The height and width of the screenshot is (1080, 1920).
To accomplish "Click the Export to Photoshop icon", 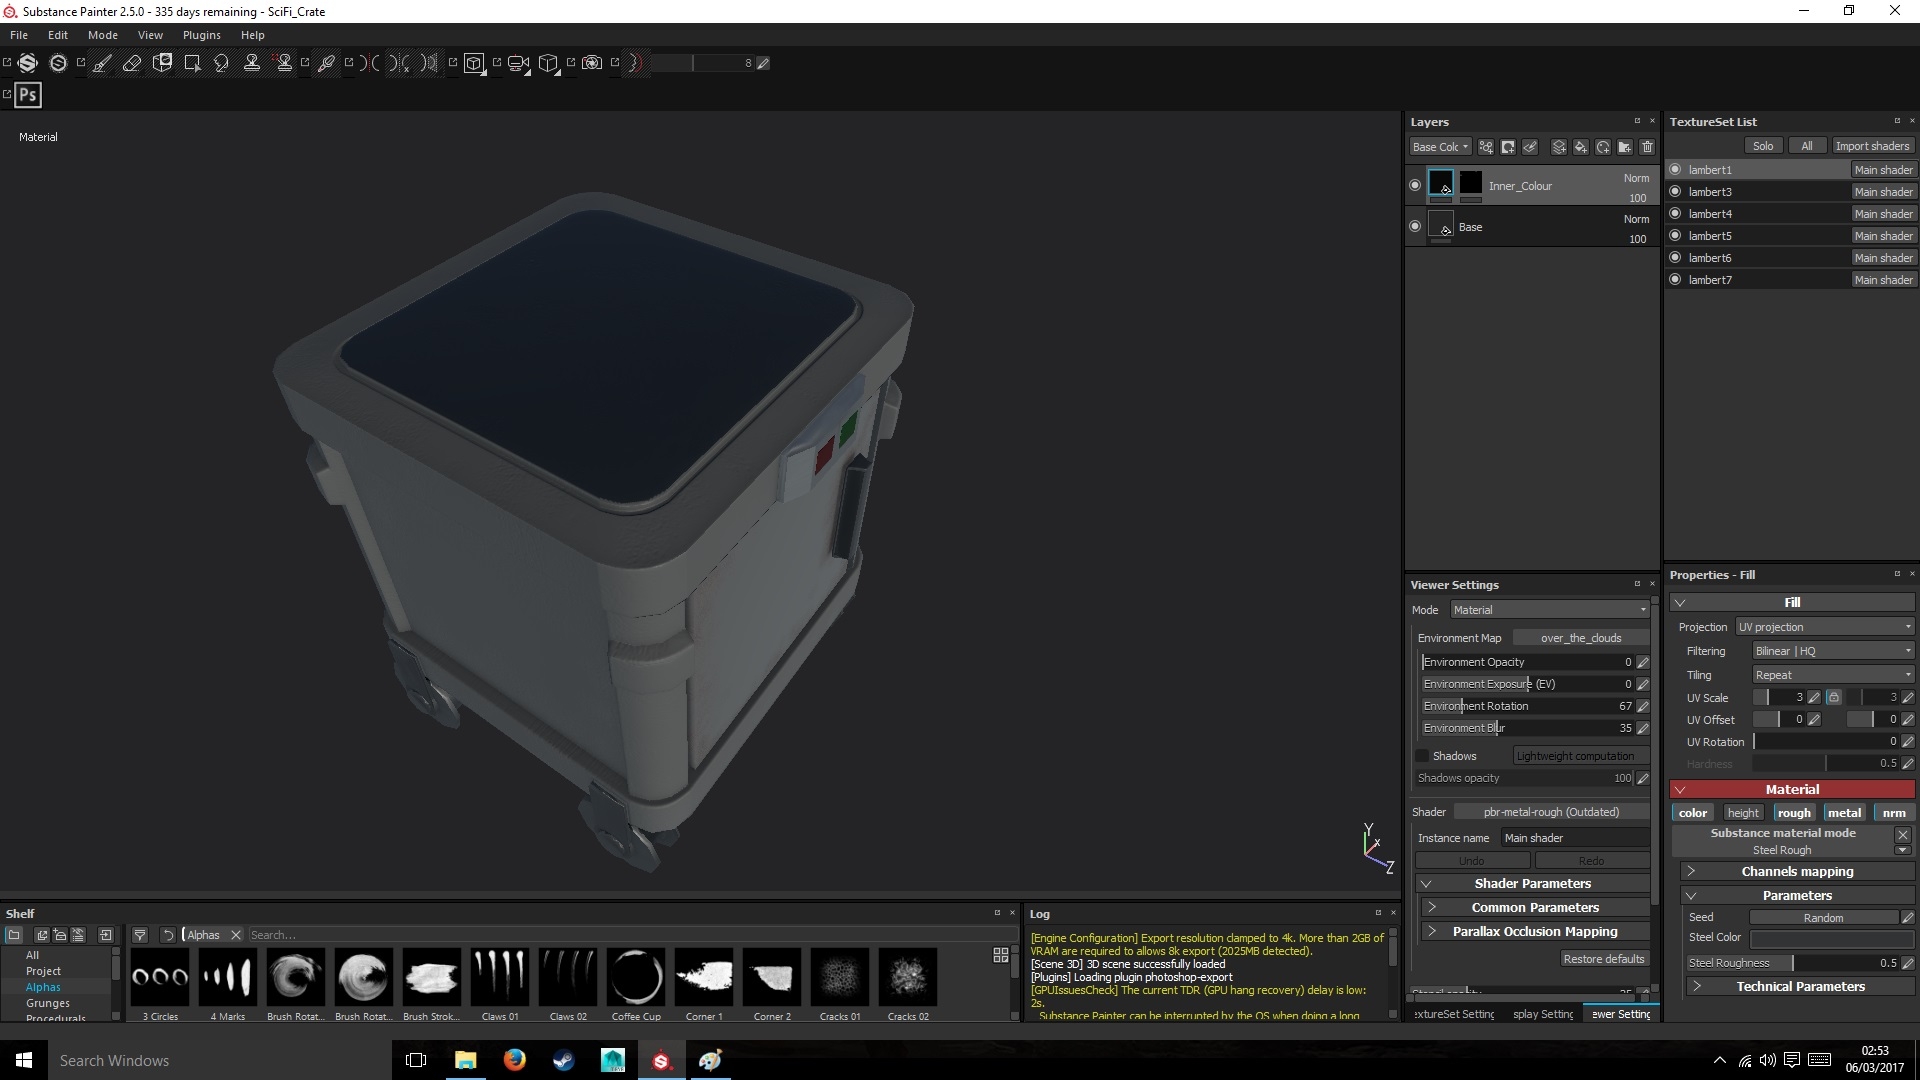I will point(28,95).
